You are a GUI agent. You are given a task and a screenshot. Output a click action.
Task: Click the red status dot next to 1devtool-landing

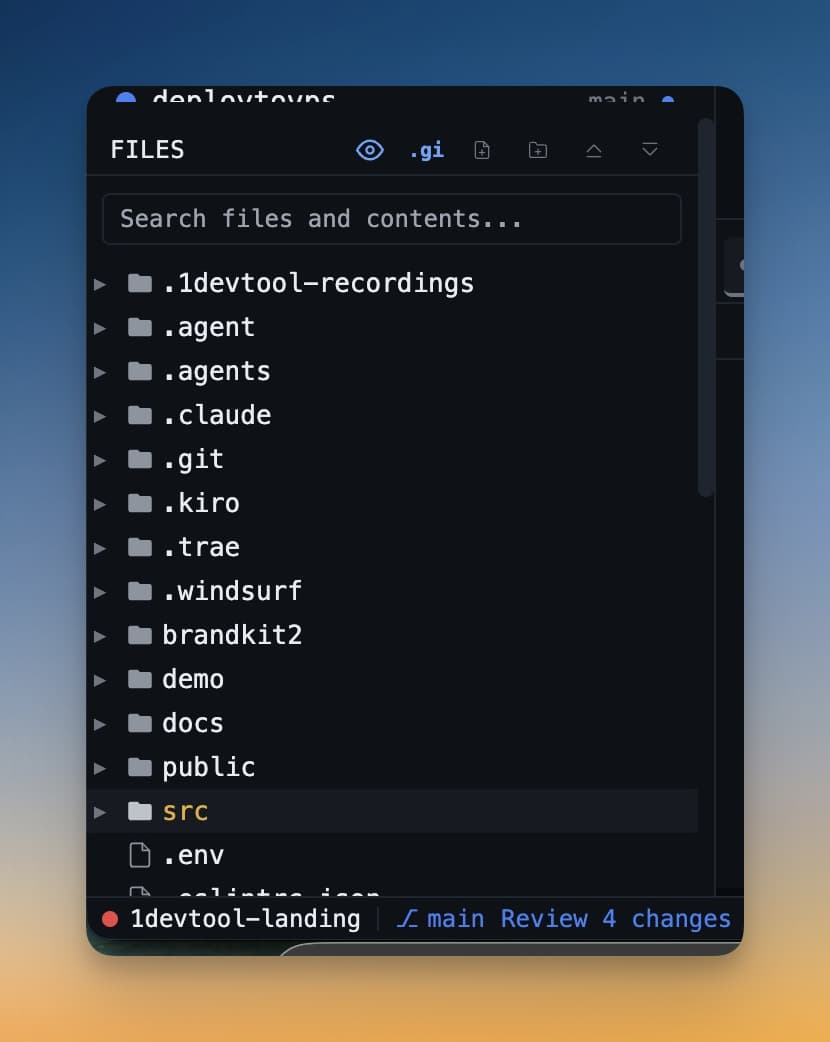pyautogui.click(x=110, y=919)
